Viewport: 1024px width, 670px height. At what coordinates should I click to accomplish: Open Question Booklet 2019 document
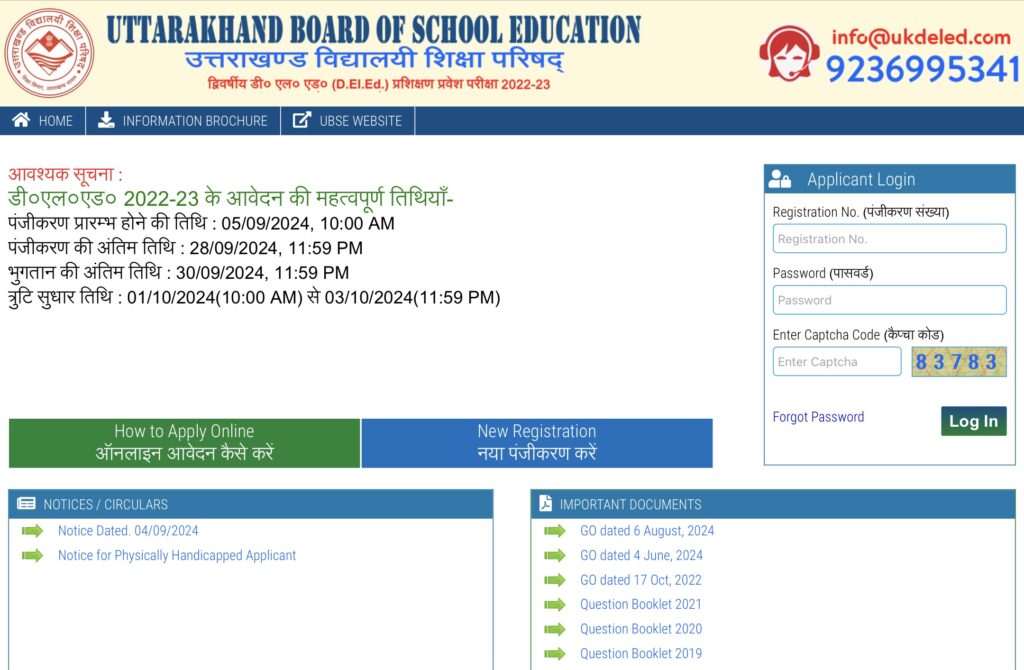pyautogui.click(x=641, y=654)
